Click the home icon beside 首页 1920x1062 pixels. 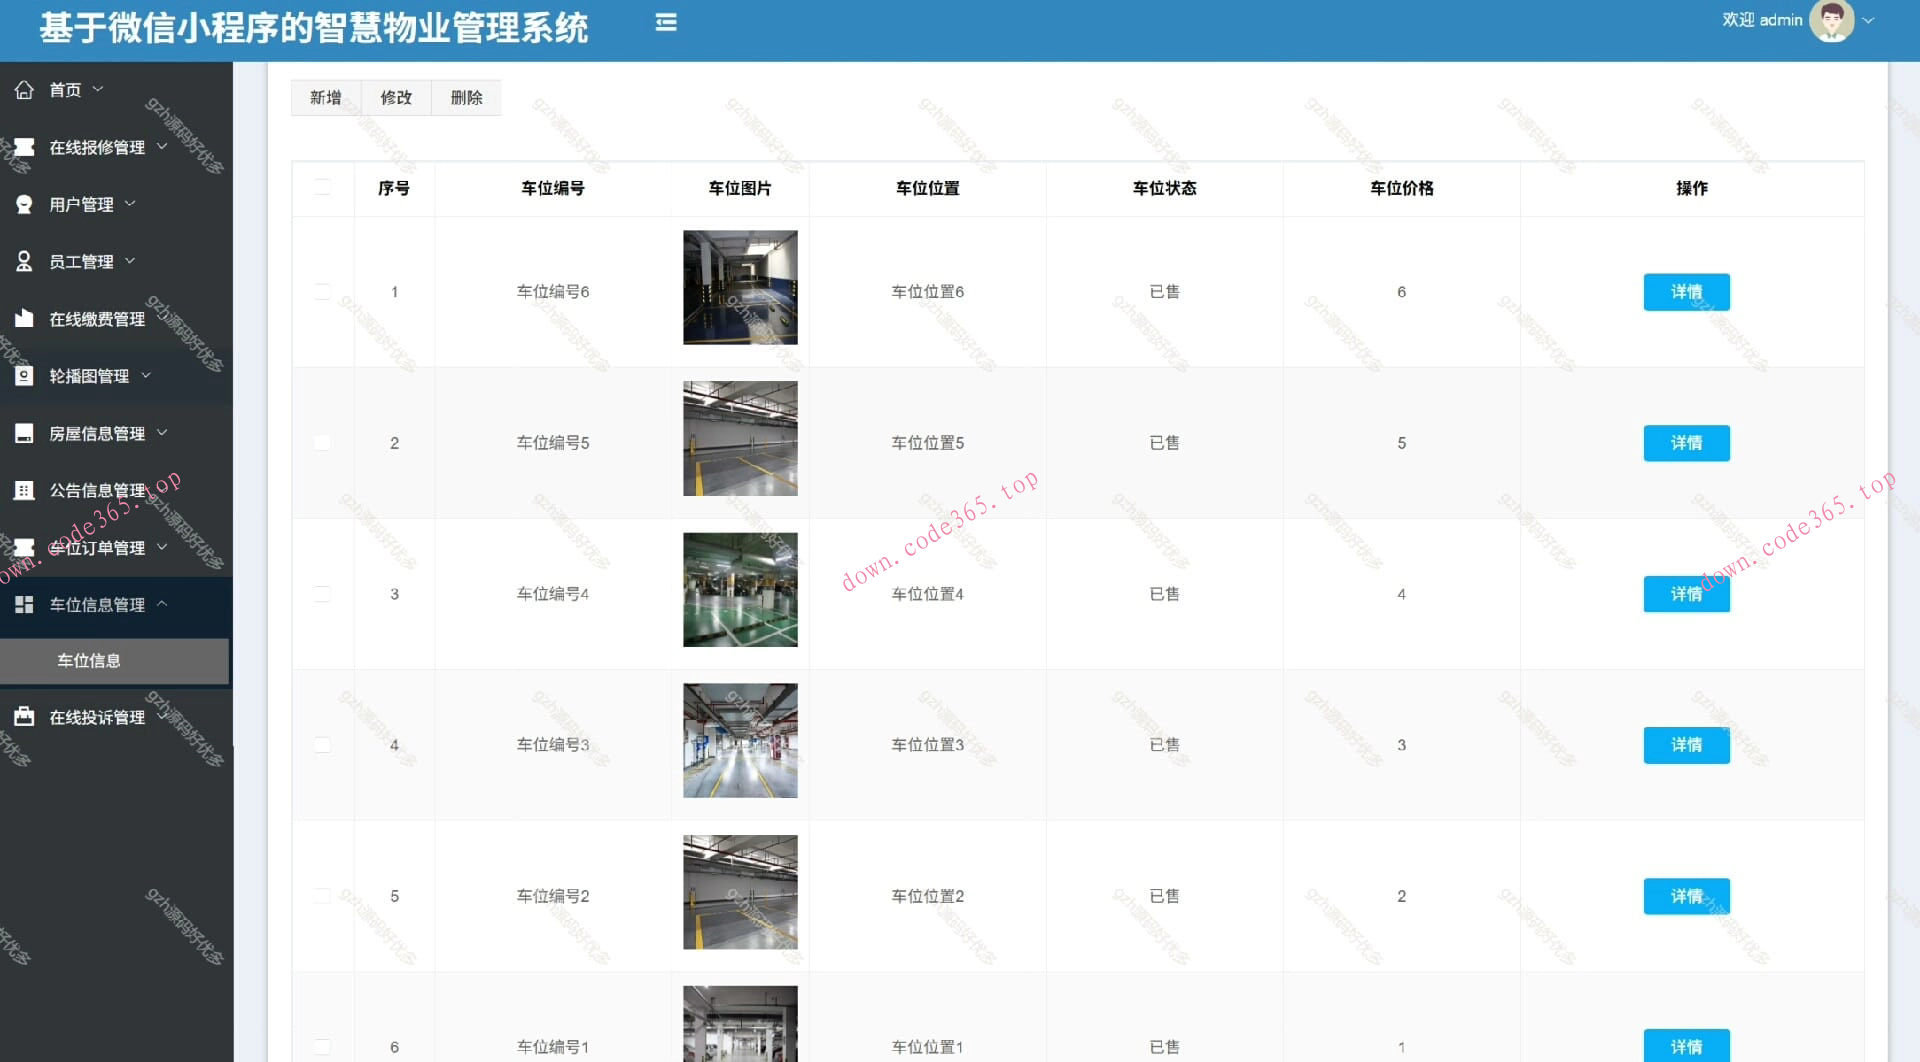pos(24,90)
